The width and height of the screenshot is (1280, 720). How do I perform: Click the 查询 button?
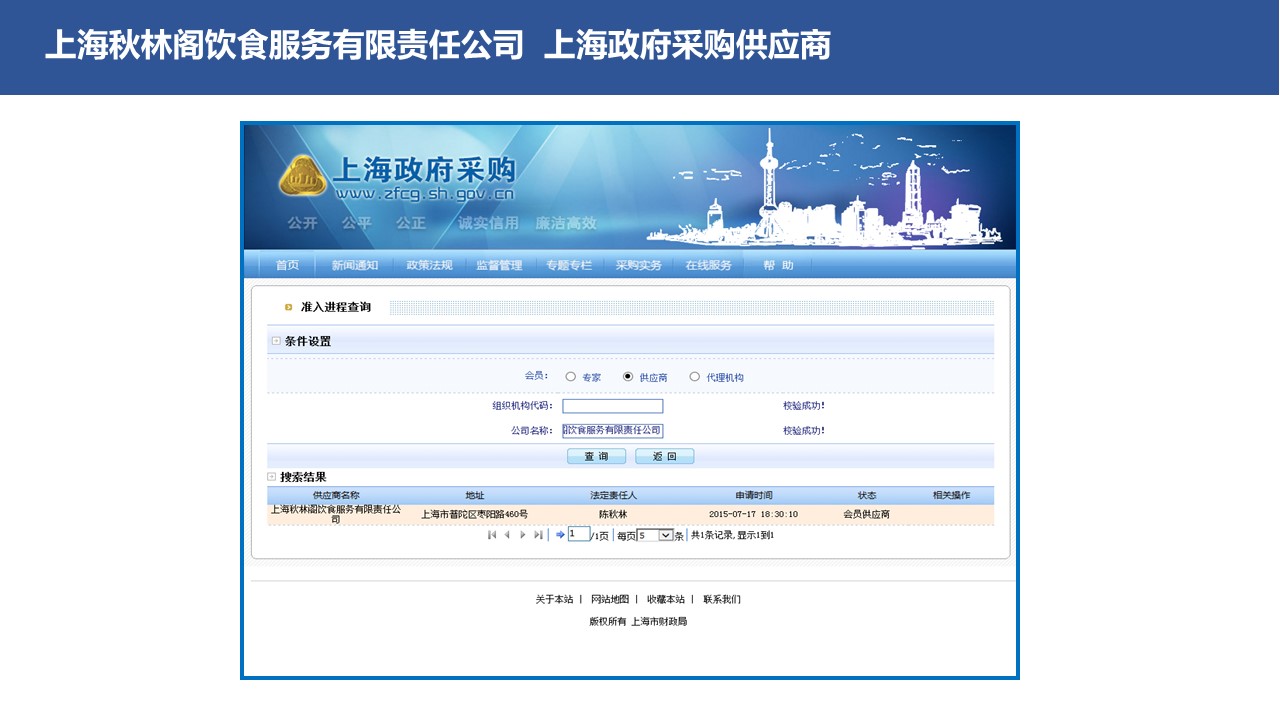tap(597, 456)
